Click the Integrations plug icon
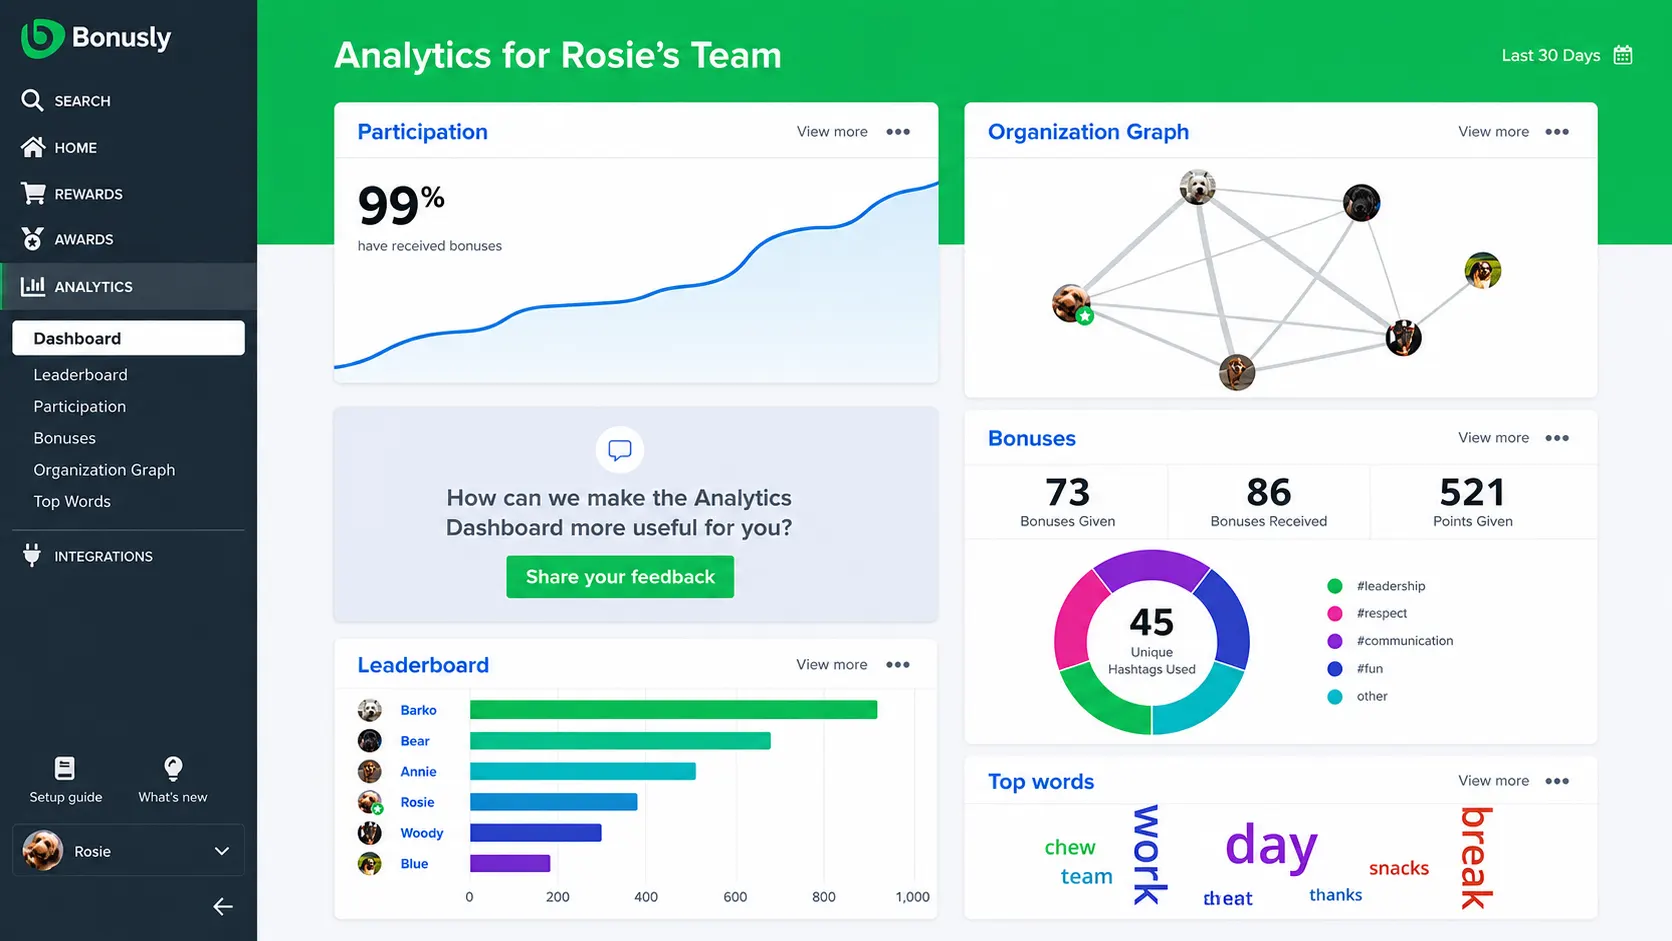The height and width of the screenshot is (941, 1672). pos(32,555)
